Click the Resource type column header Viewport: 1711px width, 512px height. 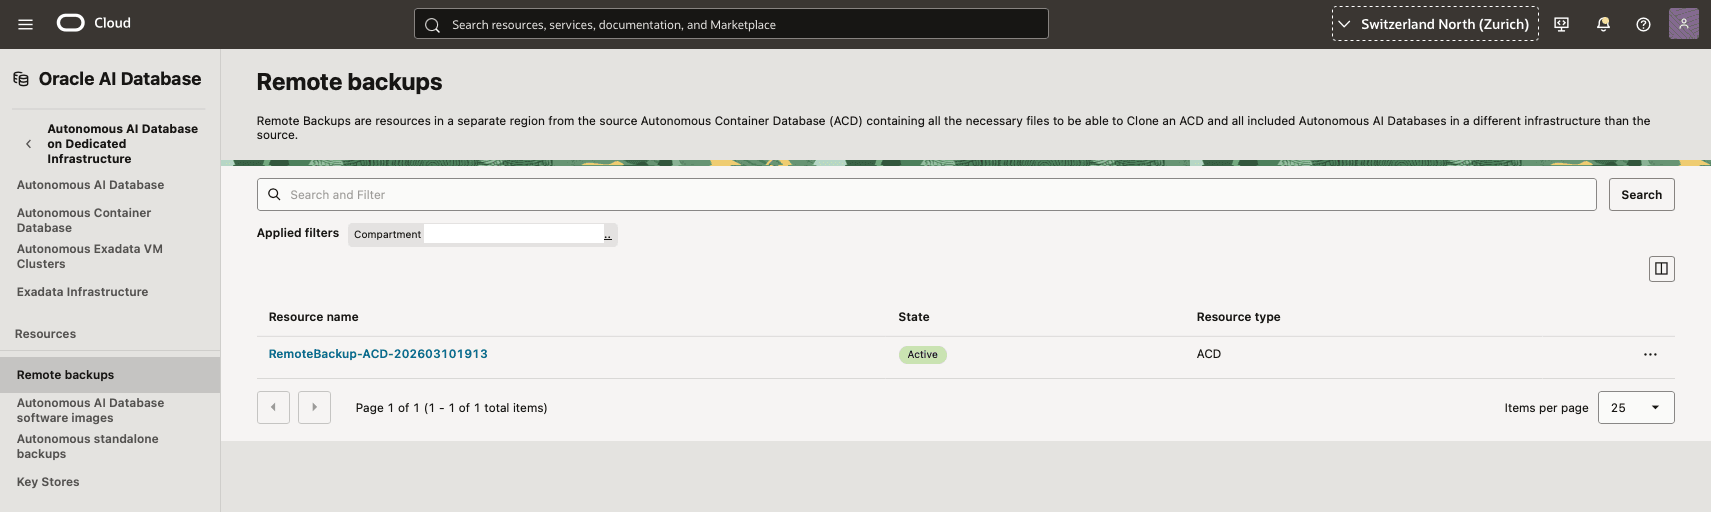pyautogui.click(x=1238, y=317)
